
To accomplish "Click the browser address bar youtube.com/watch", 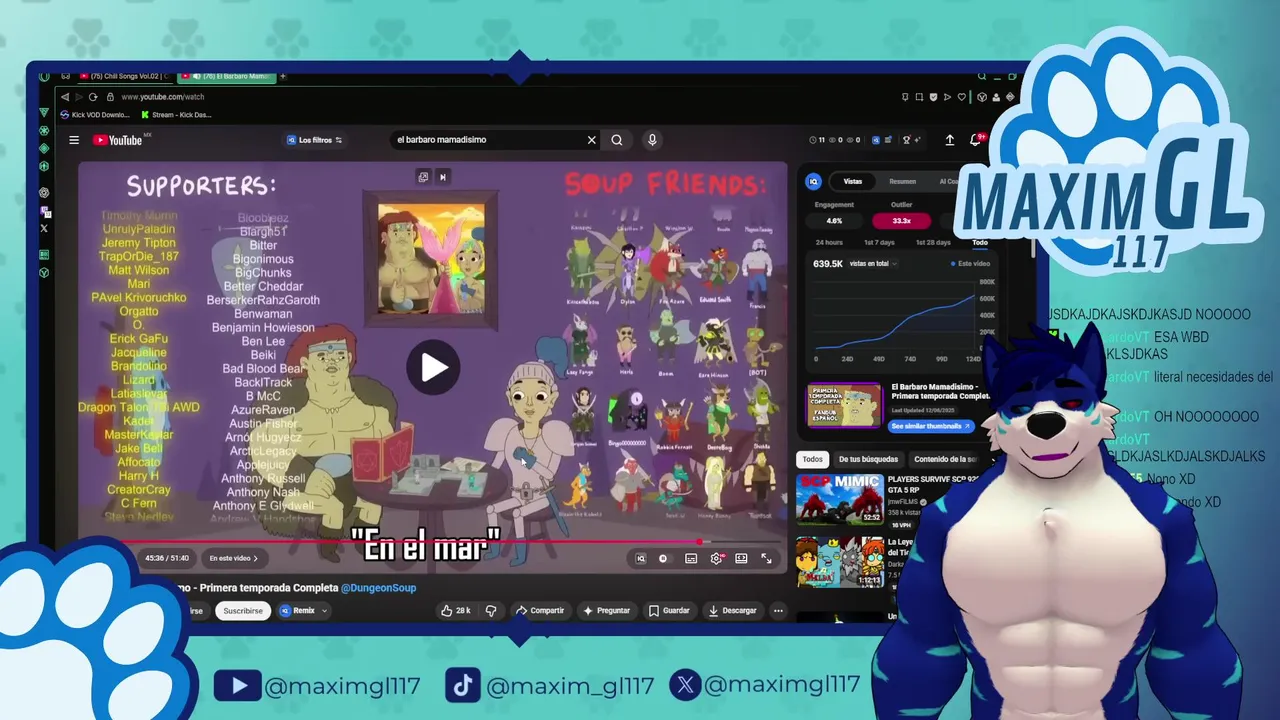I will pos(162,97).
